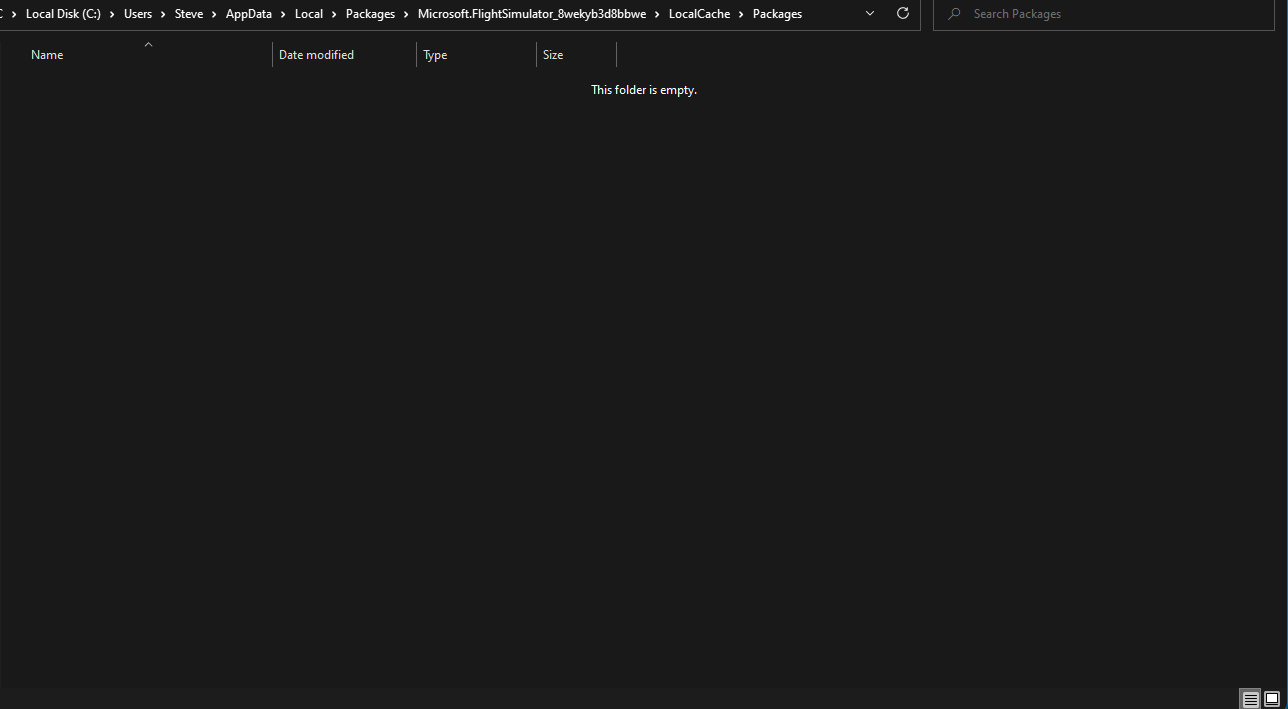Navigate to AppData breadcrumb segment
Viewport: 1288px width, 709px height.
coord(249,14)
